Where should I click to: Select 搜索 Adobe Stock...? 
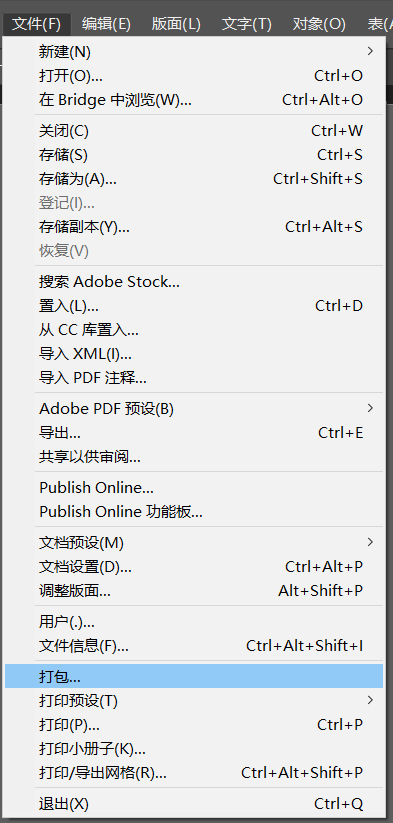tap(194, 282)
